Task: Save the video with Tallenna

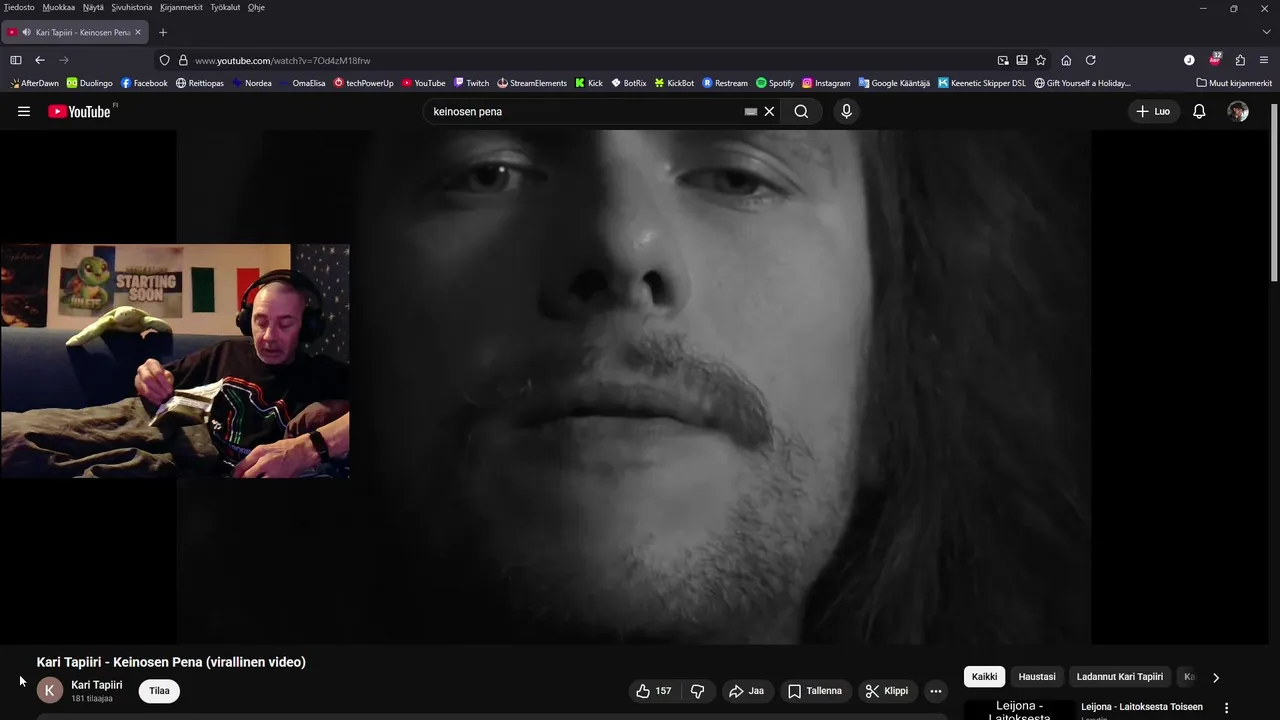Action: (x=815, y=691)
